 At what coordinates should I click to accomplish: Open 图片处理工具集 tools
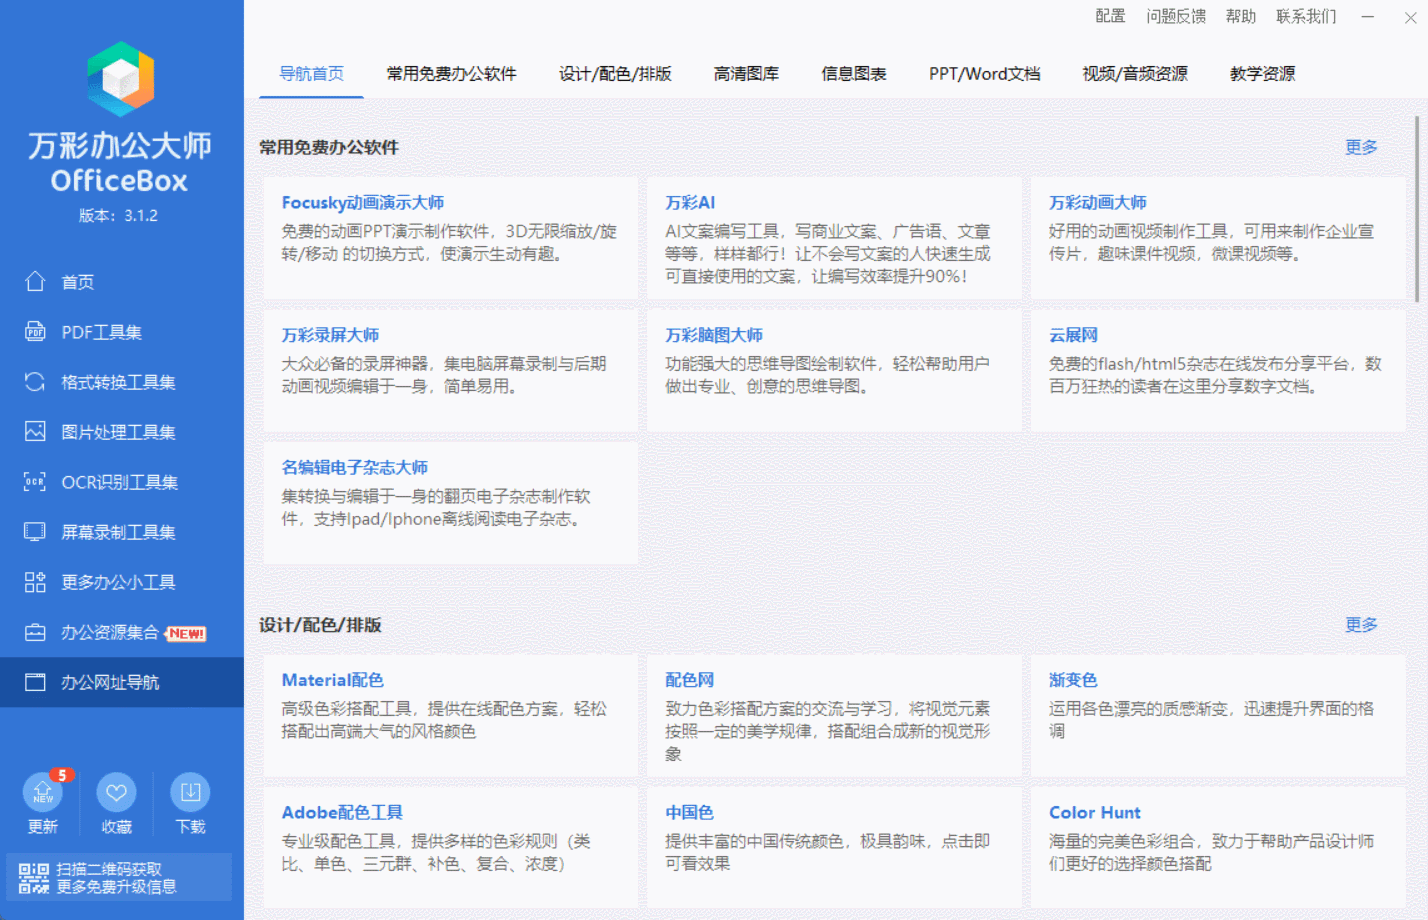[x=110, y=431]
